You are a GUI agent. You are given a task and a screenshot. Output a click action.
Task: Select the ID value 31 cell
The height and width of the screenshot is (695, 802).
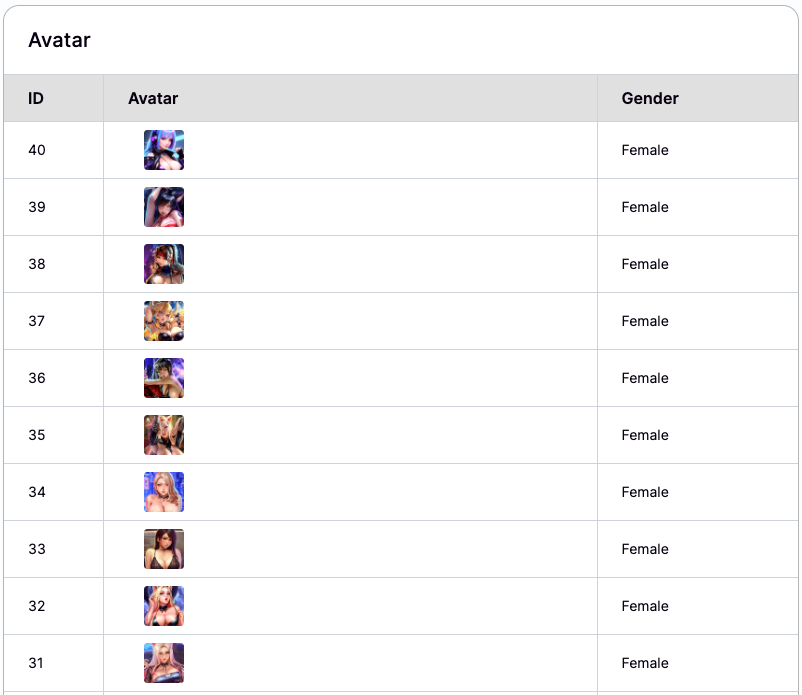(x=37, y=663)
